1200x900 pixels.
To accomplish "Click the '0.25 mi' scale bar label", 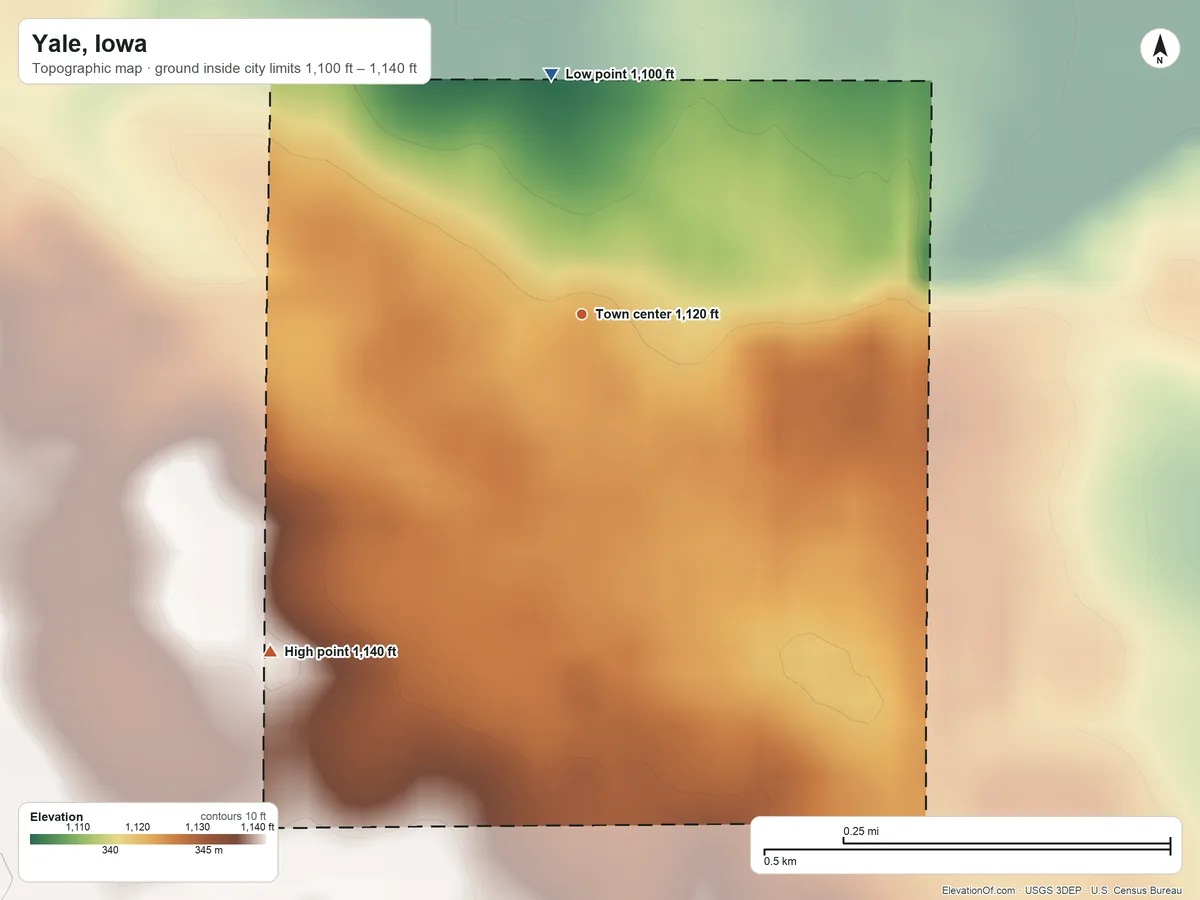I will pyautogui.click(x=861, y=831).
